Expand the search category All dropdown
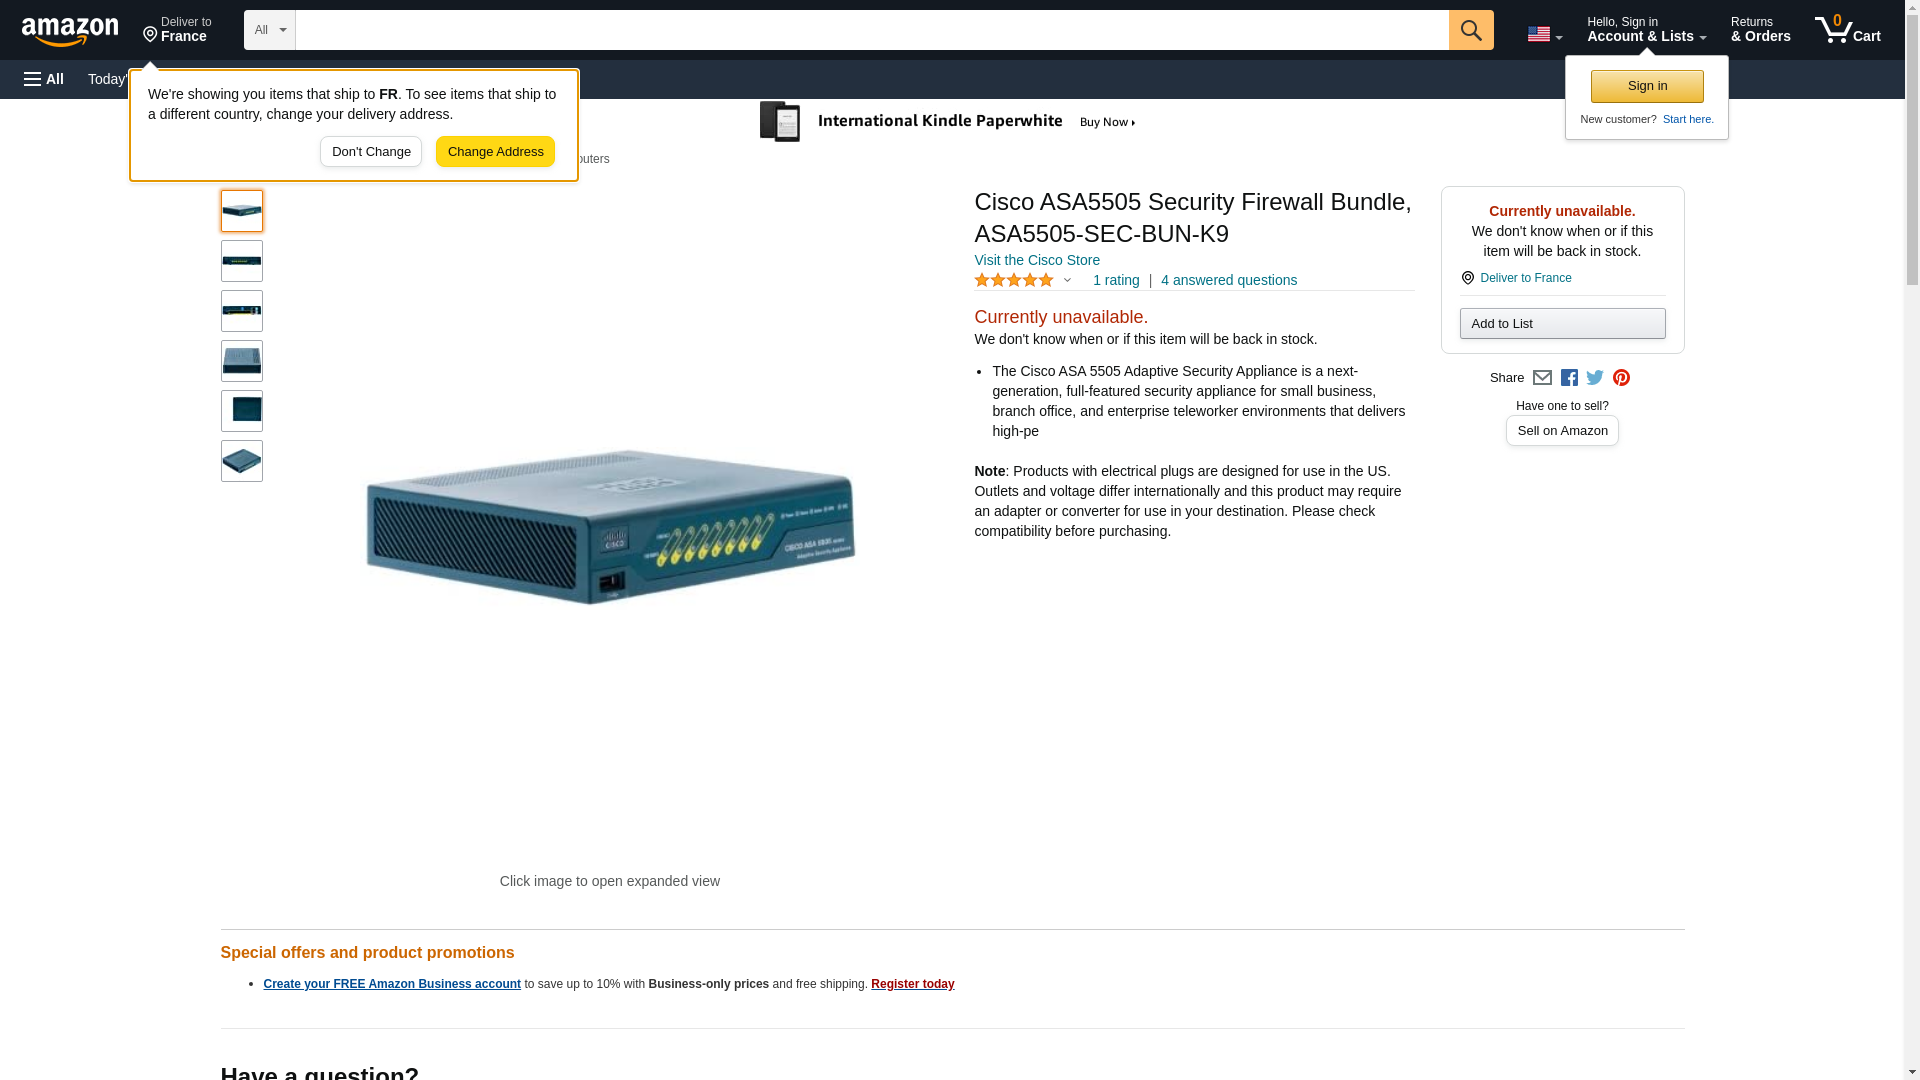The image size is (1920, 1080). [x=270, y=30]
